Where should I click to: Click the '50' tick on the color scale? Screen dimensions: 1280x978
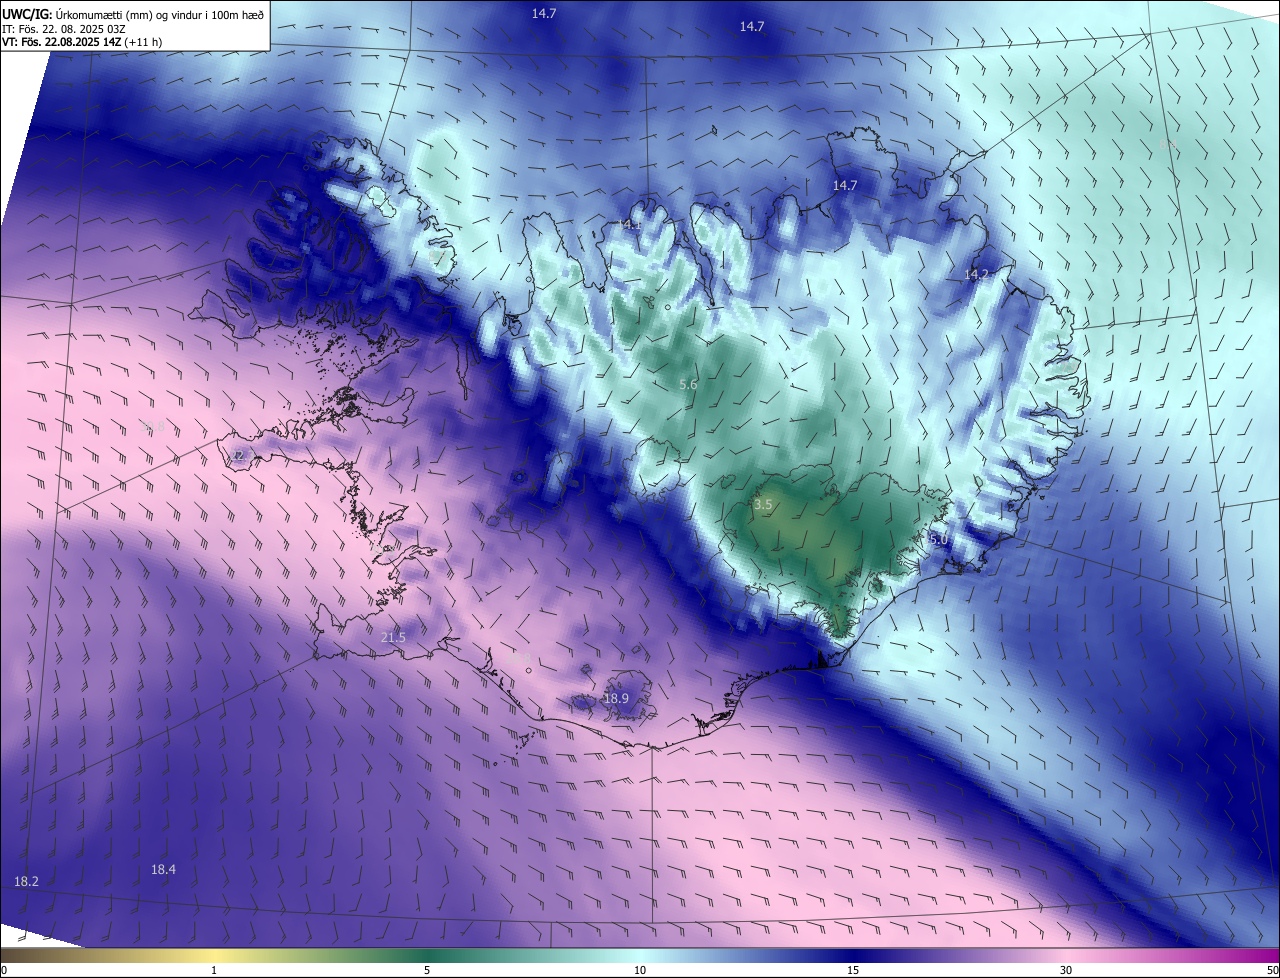pyautogui.click(x=1272, y=970)
